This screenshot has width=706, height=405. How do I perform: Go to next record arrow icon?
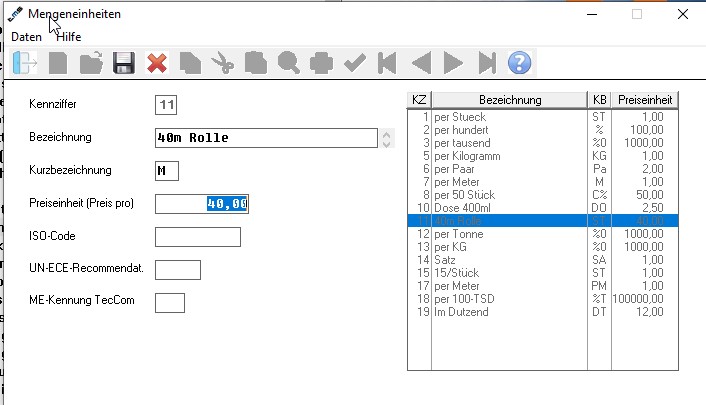453,63
